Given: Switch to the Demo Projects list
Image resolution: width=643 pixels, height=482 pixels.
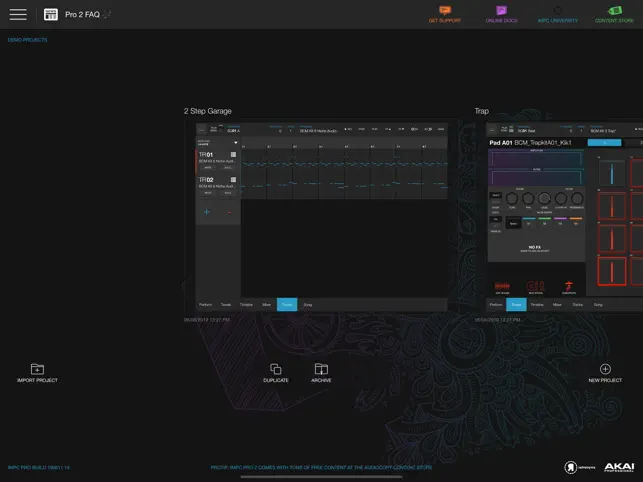Looking at the screenshot, I should 27,40.
